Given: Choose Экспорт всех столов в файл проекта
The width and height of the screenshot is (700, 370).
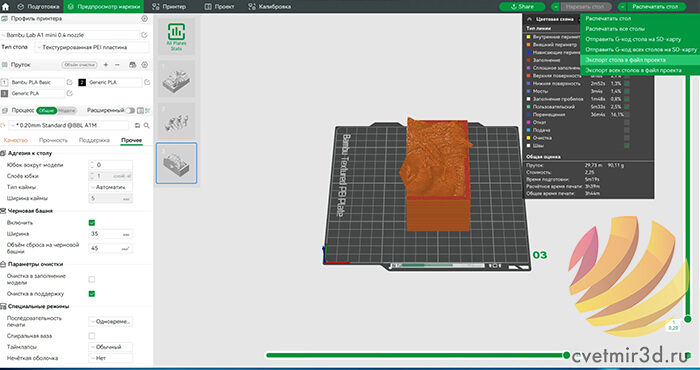Looking at the screenshot, I should tap(640, 71).
